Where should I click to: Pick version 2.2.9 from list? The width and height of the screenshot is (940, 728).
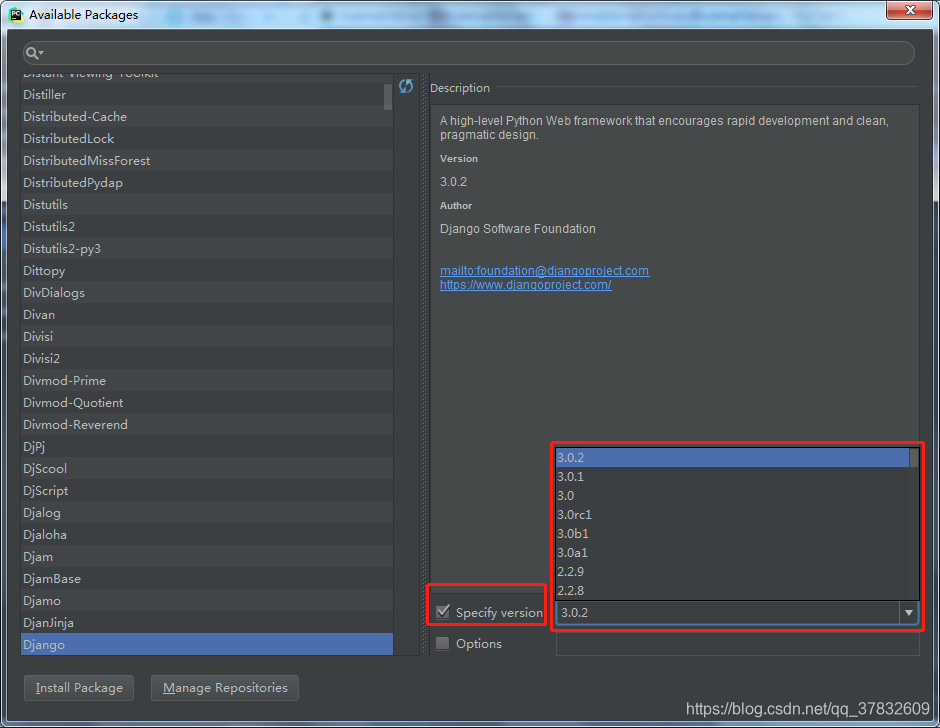[732, 572]
